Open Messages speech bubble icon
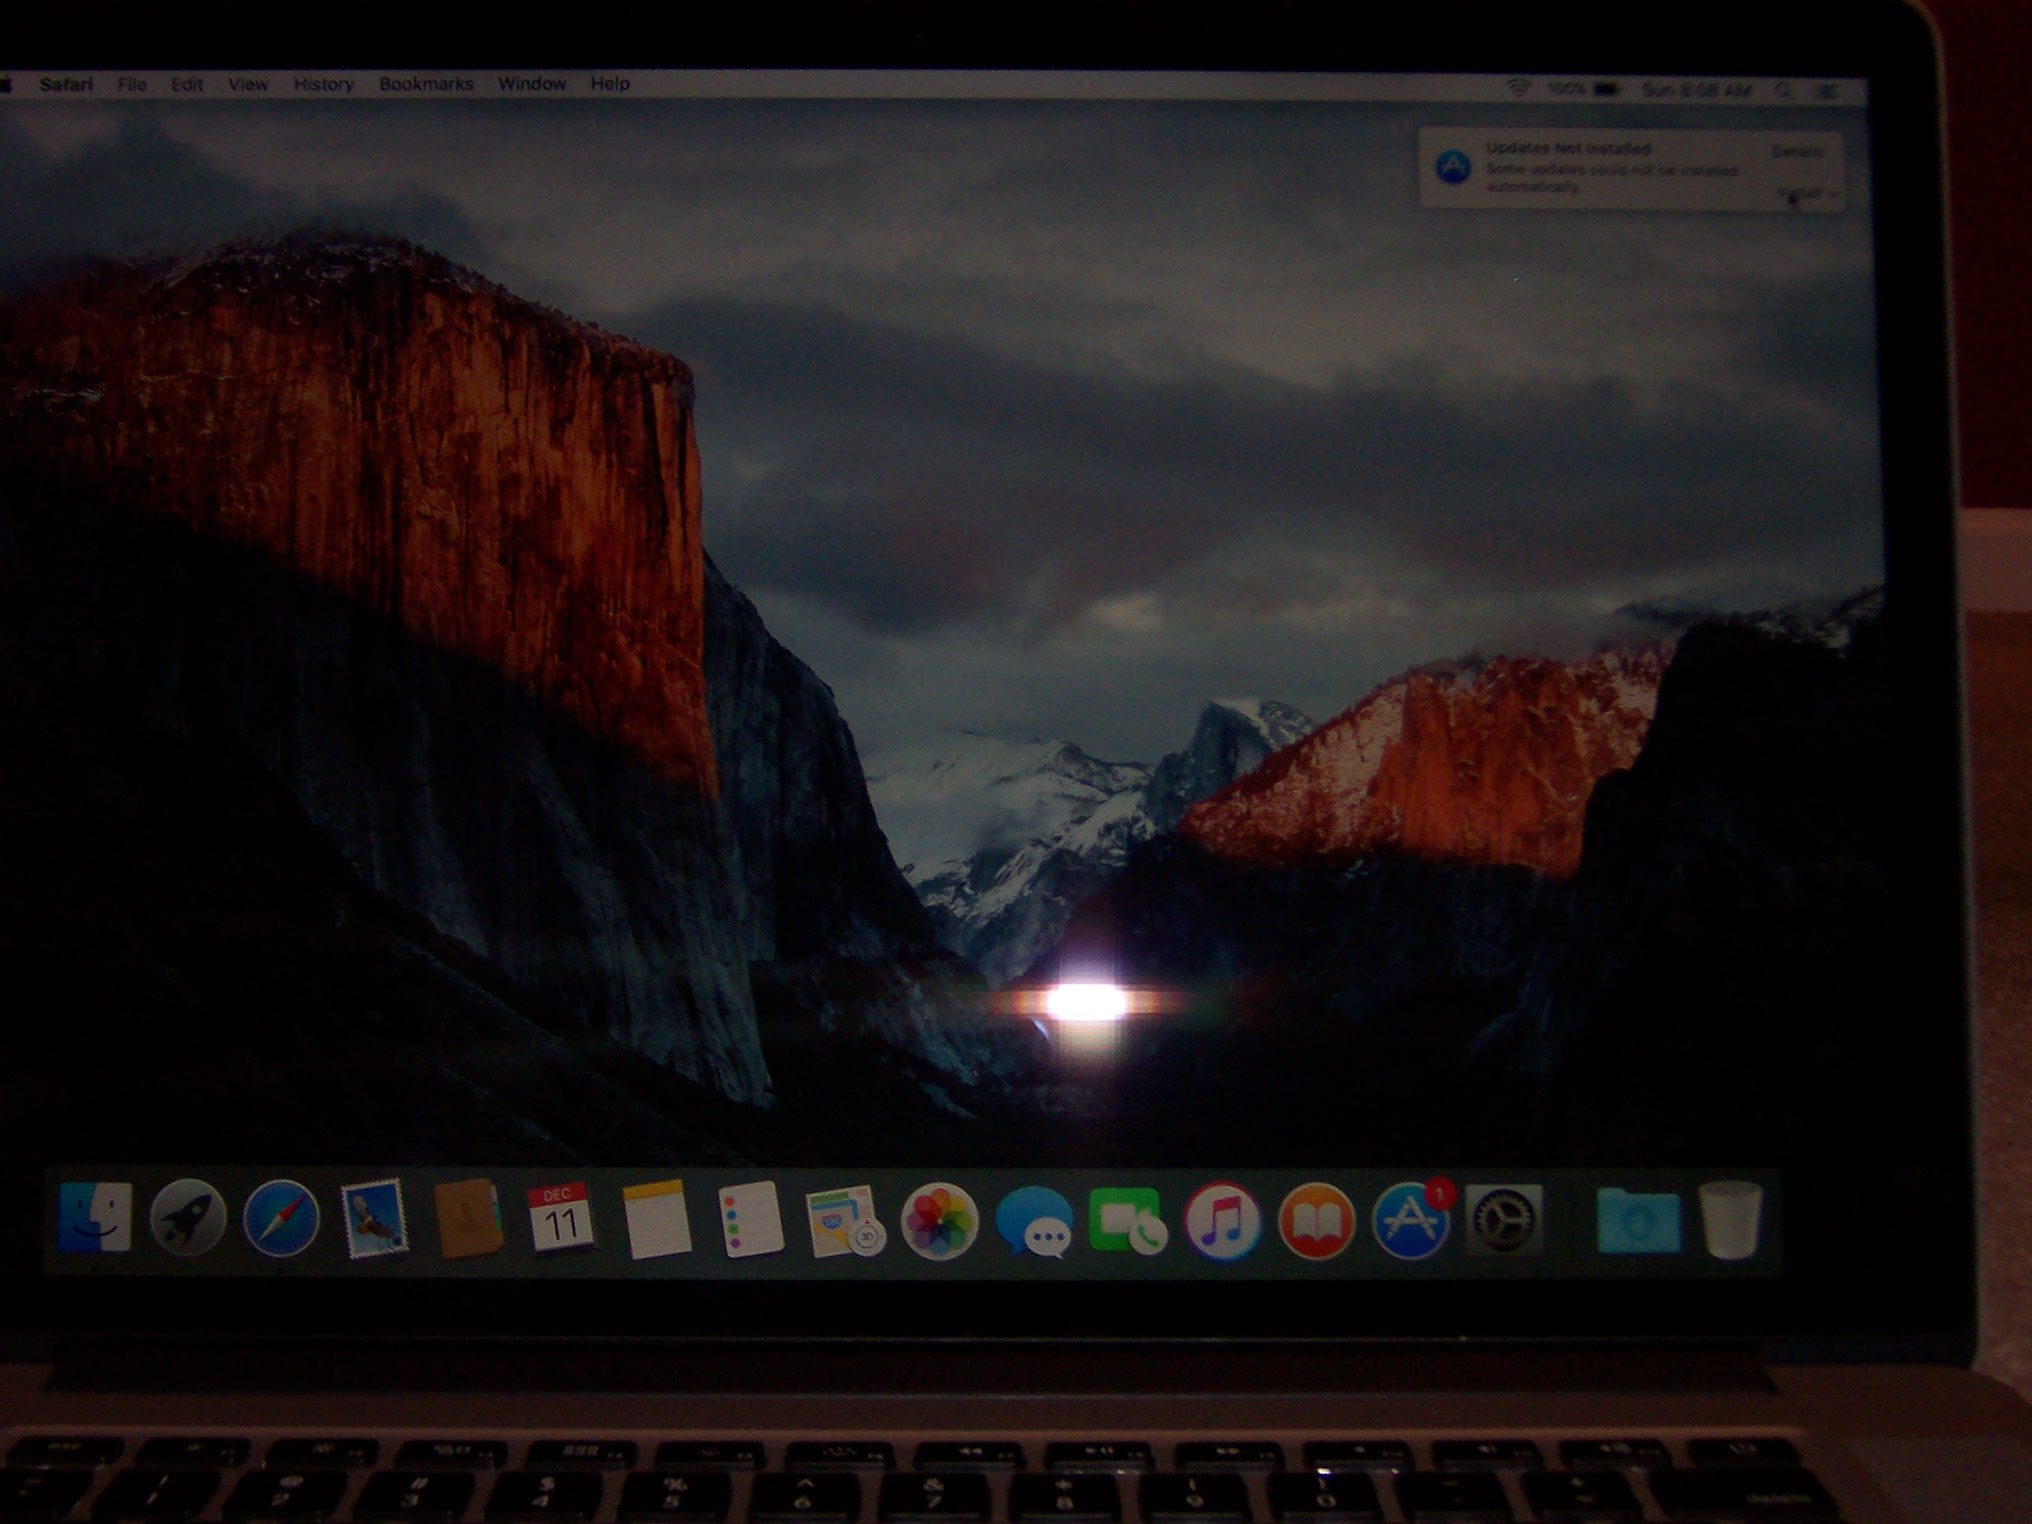Viewport: 2032px width, 1524px height. (1034, 1221)
